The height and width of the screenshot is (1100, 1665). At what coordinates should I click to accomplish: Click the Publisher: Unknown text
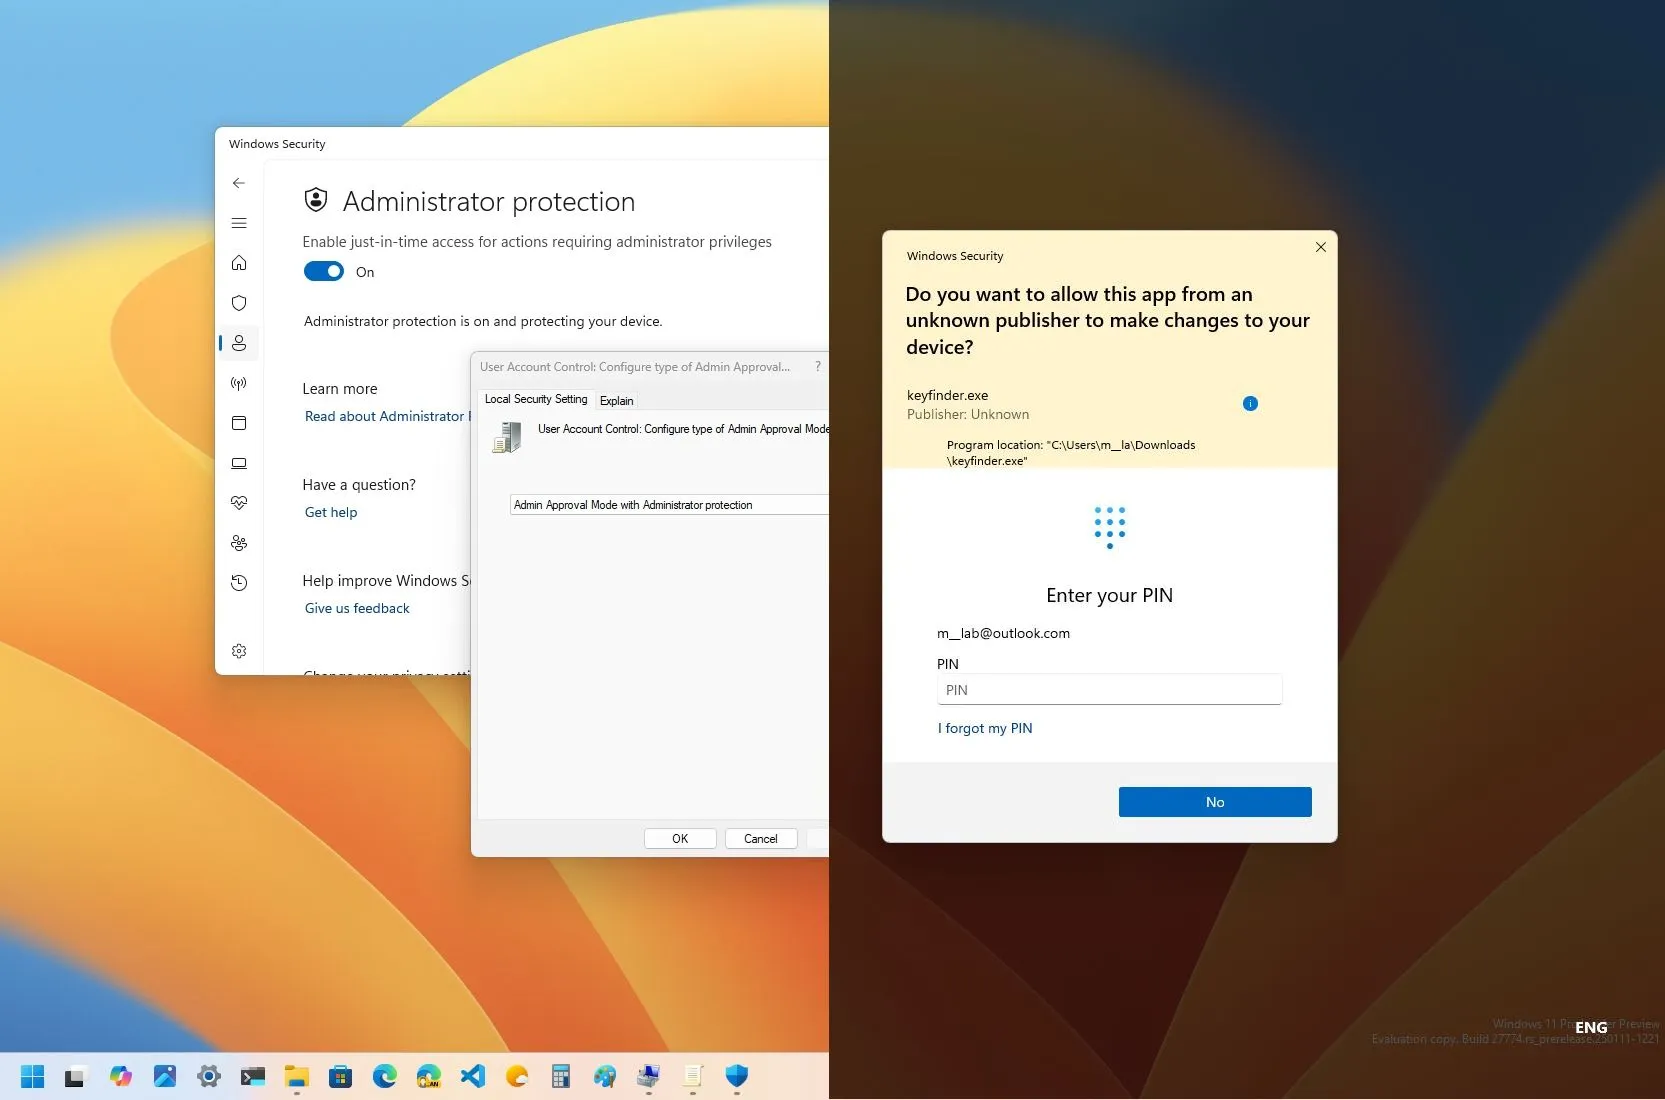(x=968, y=414)
